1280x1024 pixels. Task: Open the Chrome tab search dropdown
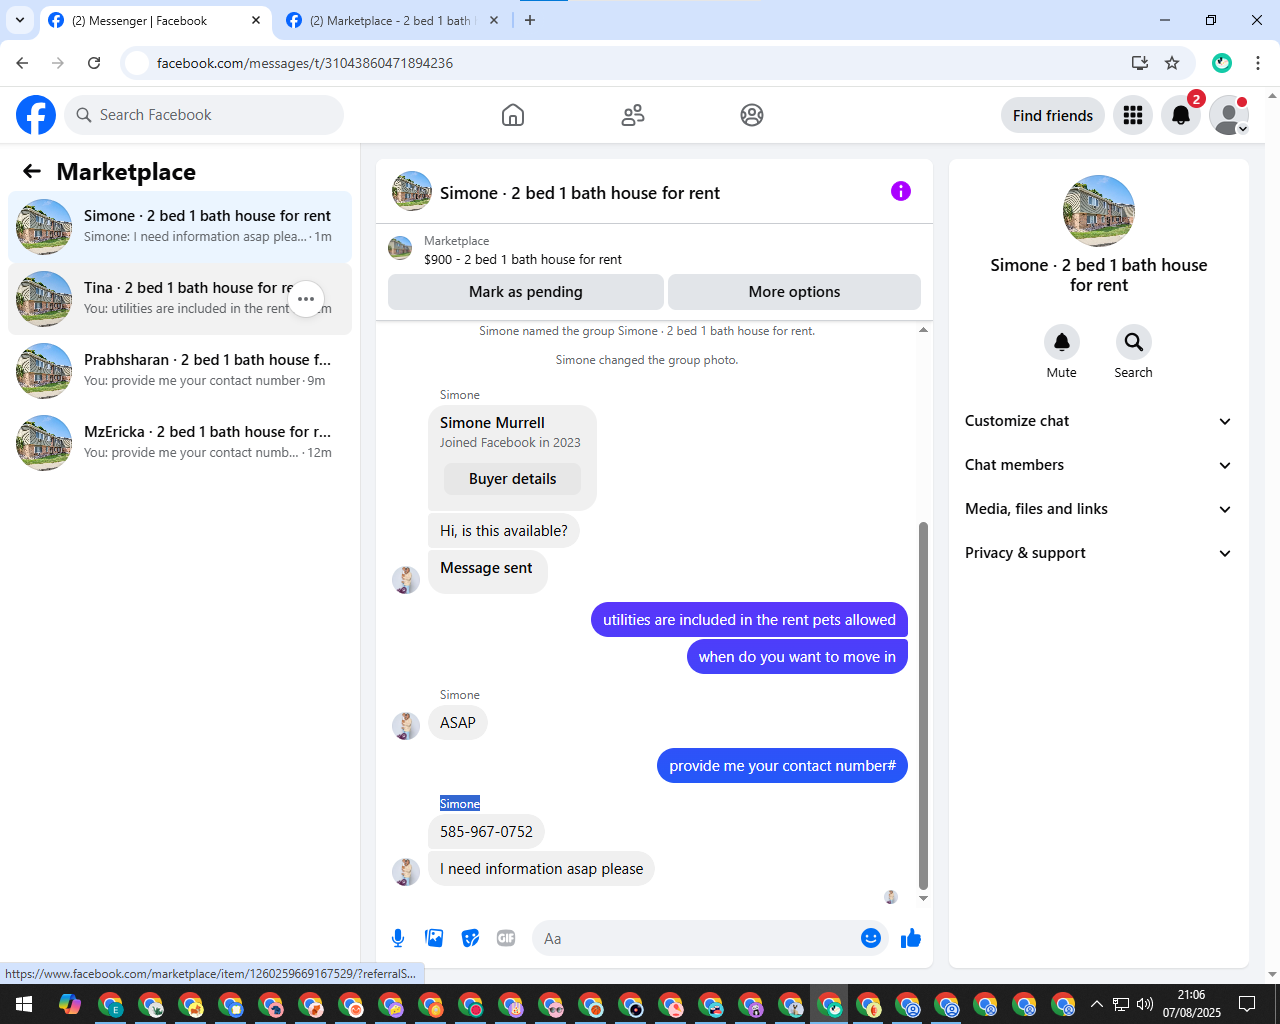(20, 20)
